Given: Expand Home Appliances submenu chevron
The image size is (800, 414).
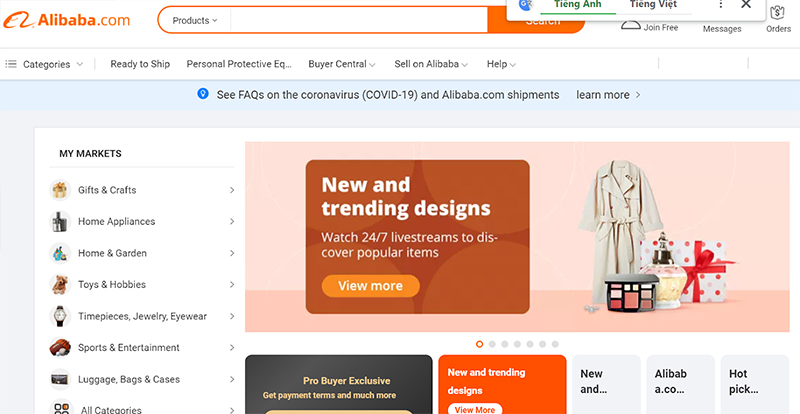Looking at the screenshot, I should pyautogui.click(x=232, y=222).
